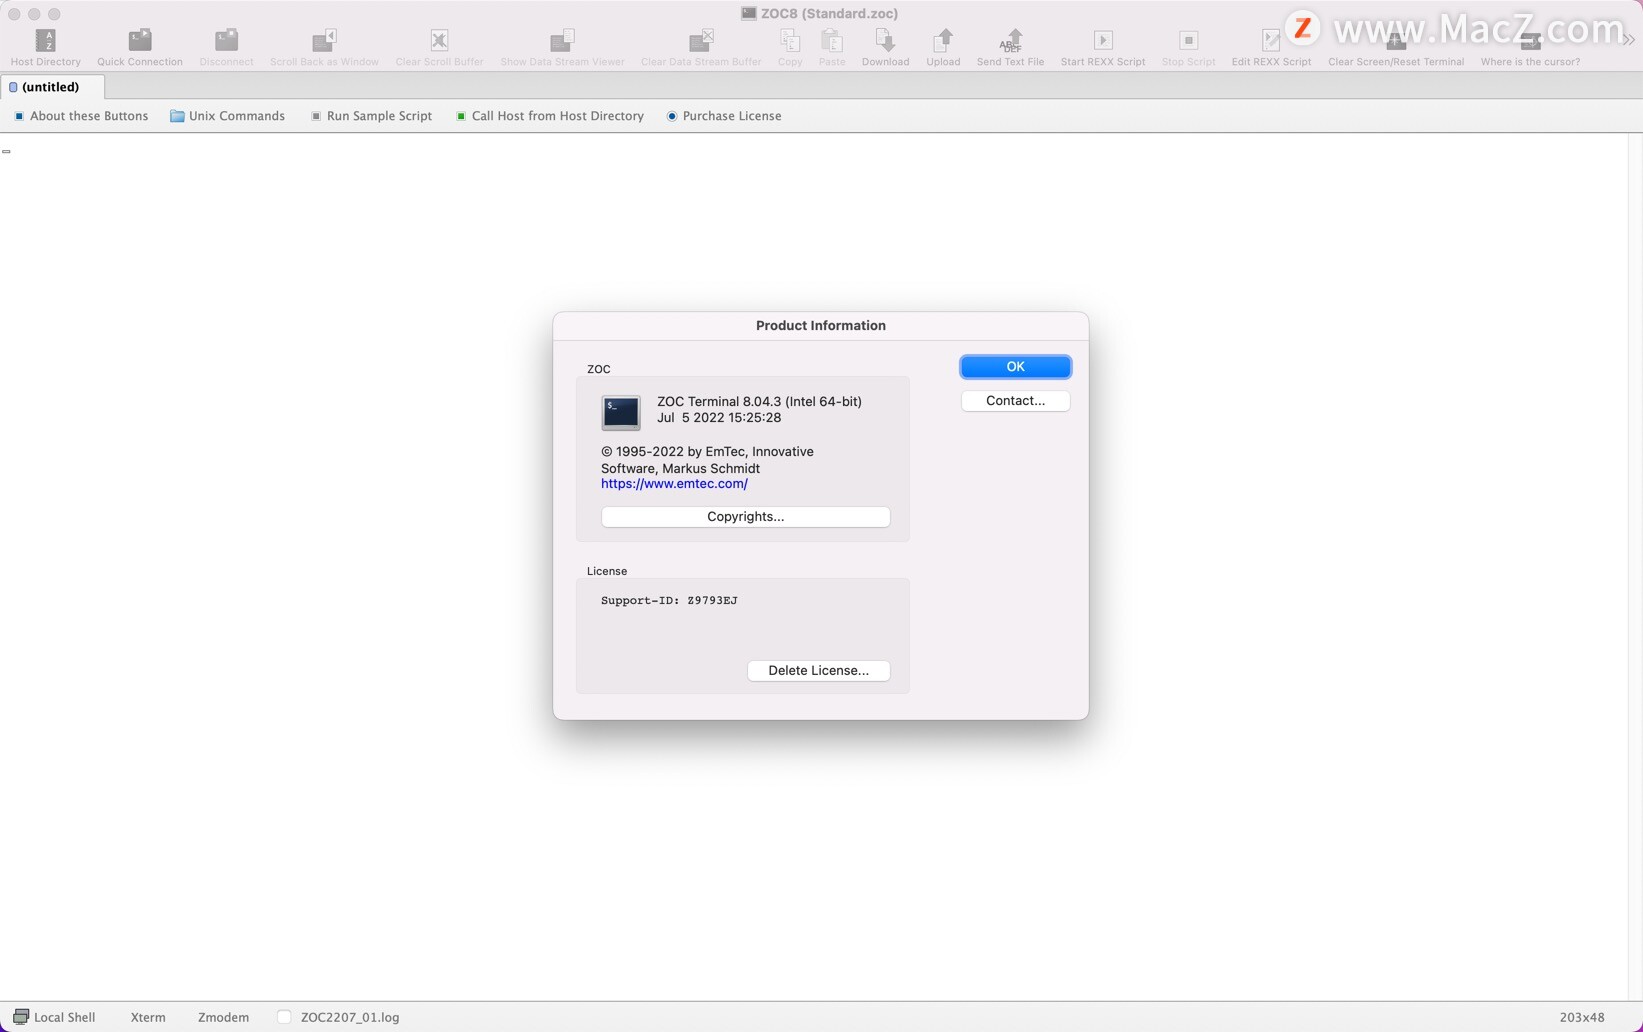
Task: Click the Copyrights... button
Action: pyautogui.click(x=745, y=517)
